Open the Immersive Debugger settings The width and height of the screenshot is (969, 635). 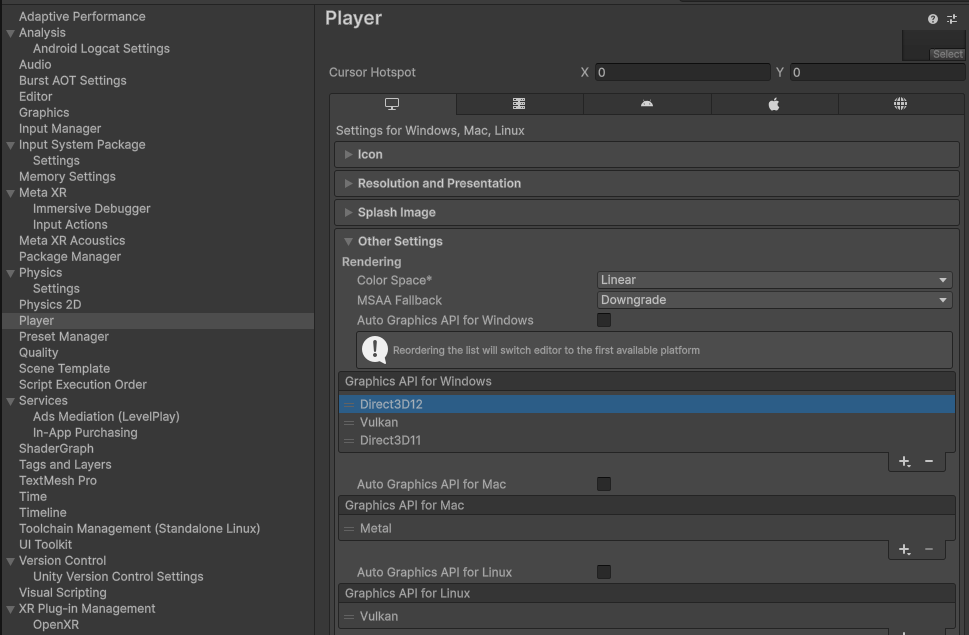(x=91, y=209)
